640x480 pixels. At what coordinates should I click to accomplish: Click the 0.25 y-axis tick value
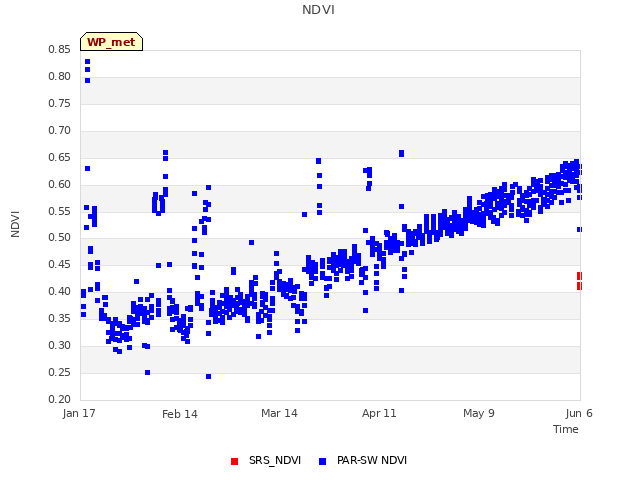59,372
